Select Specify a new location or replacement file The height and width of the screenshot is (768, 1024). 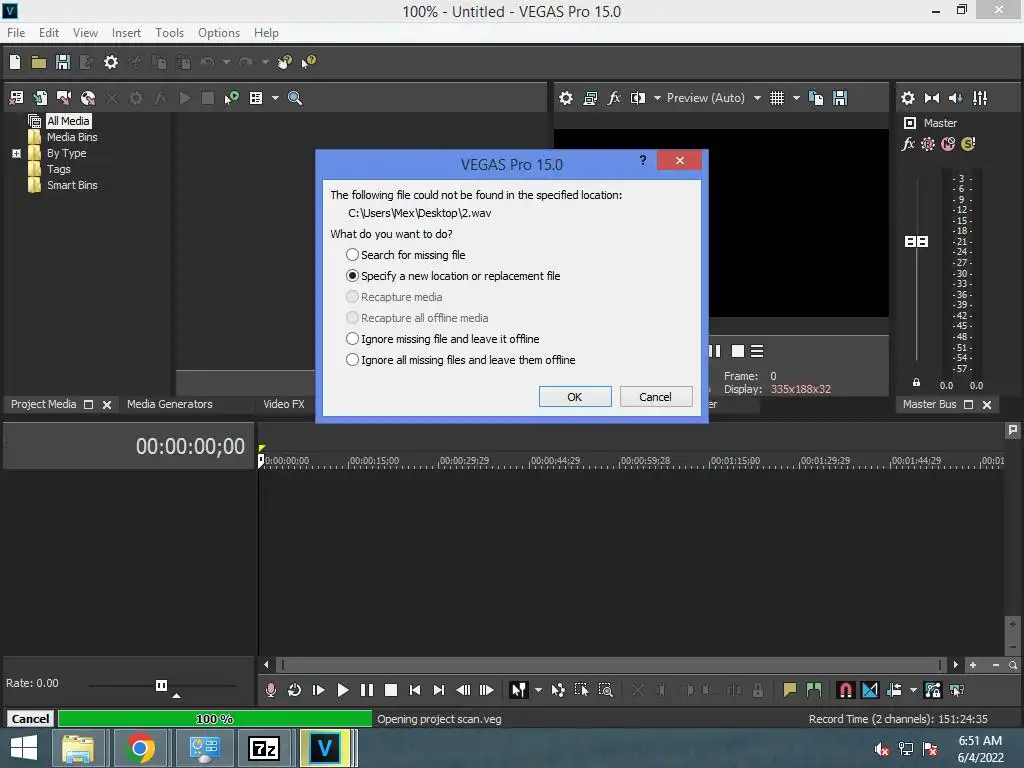coord(453,276)
